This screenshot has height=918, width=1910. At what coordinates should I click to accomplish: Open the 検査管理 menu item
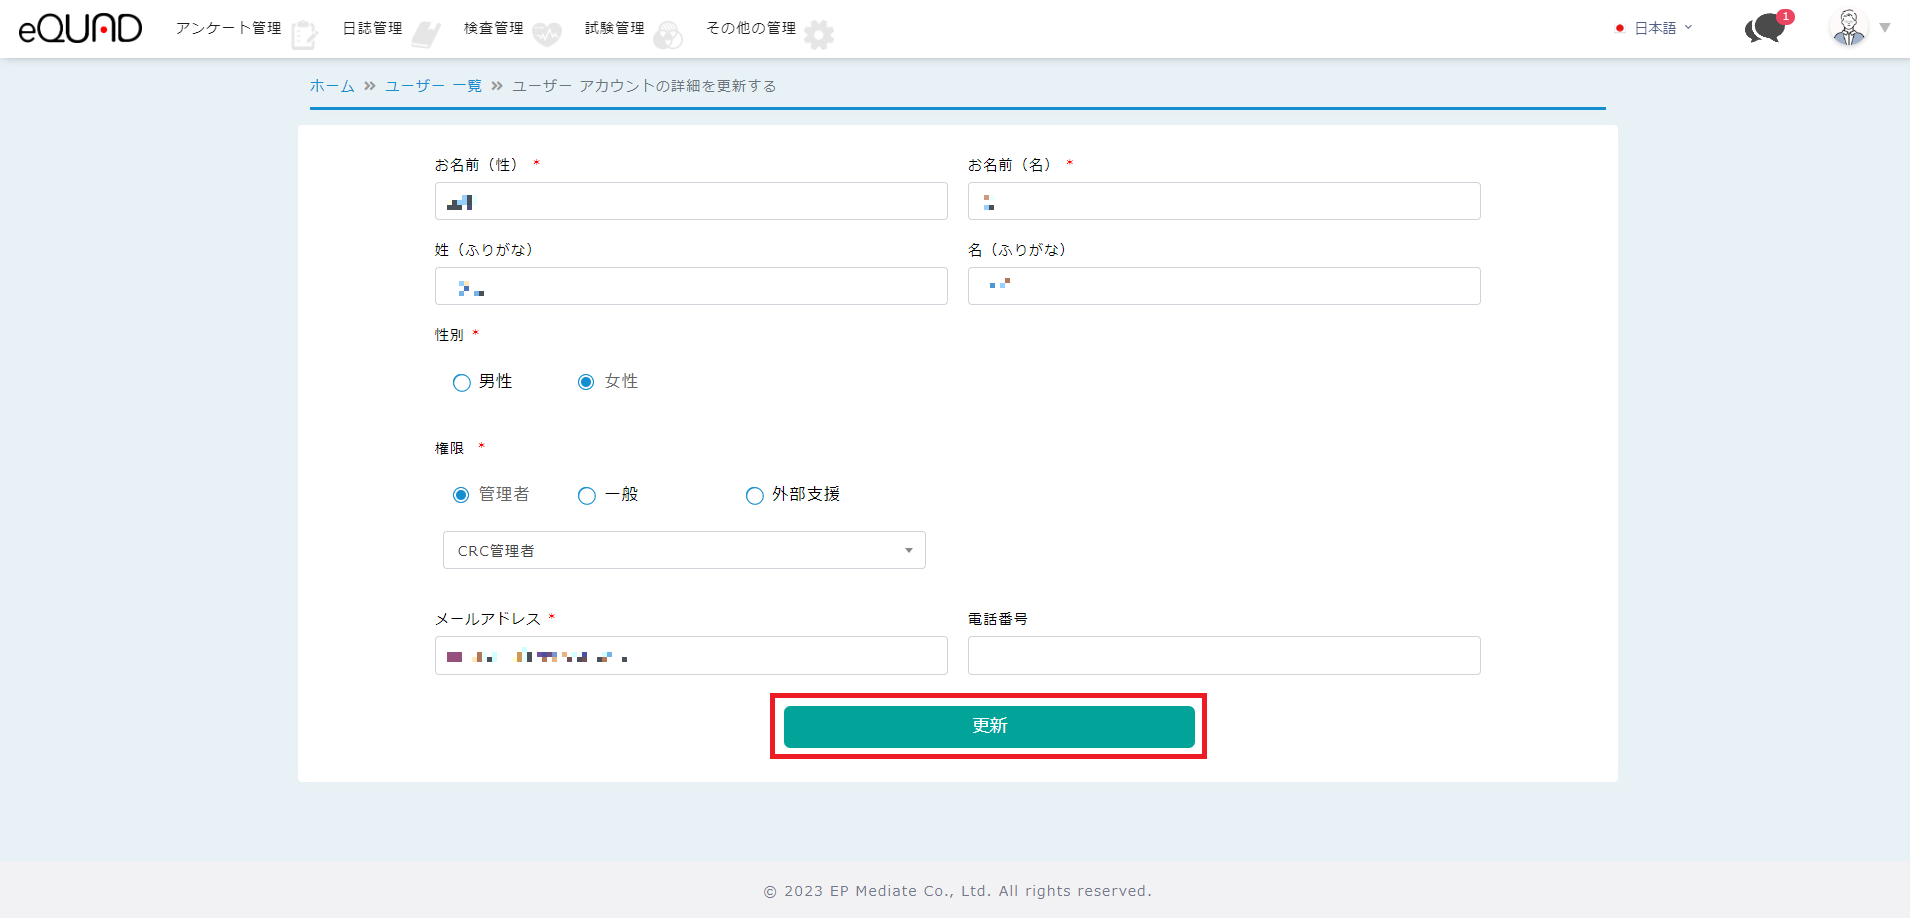coord(493,28)
